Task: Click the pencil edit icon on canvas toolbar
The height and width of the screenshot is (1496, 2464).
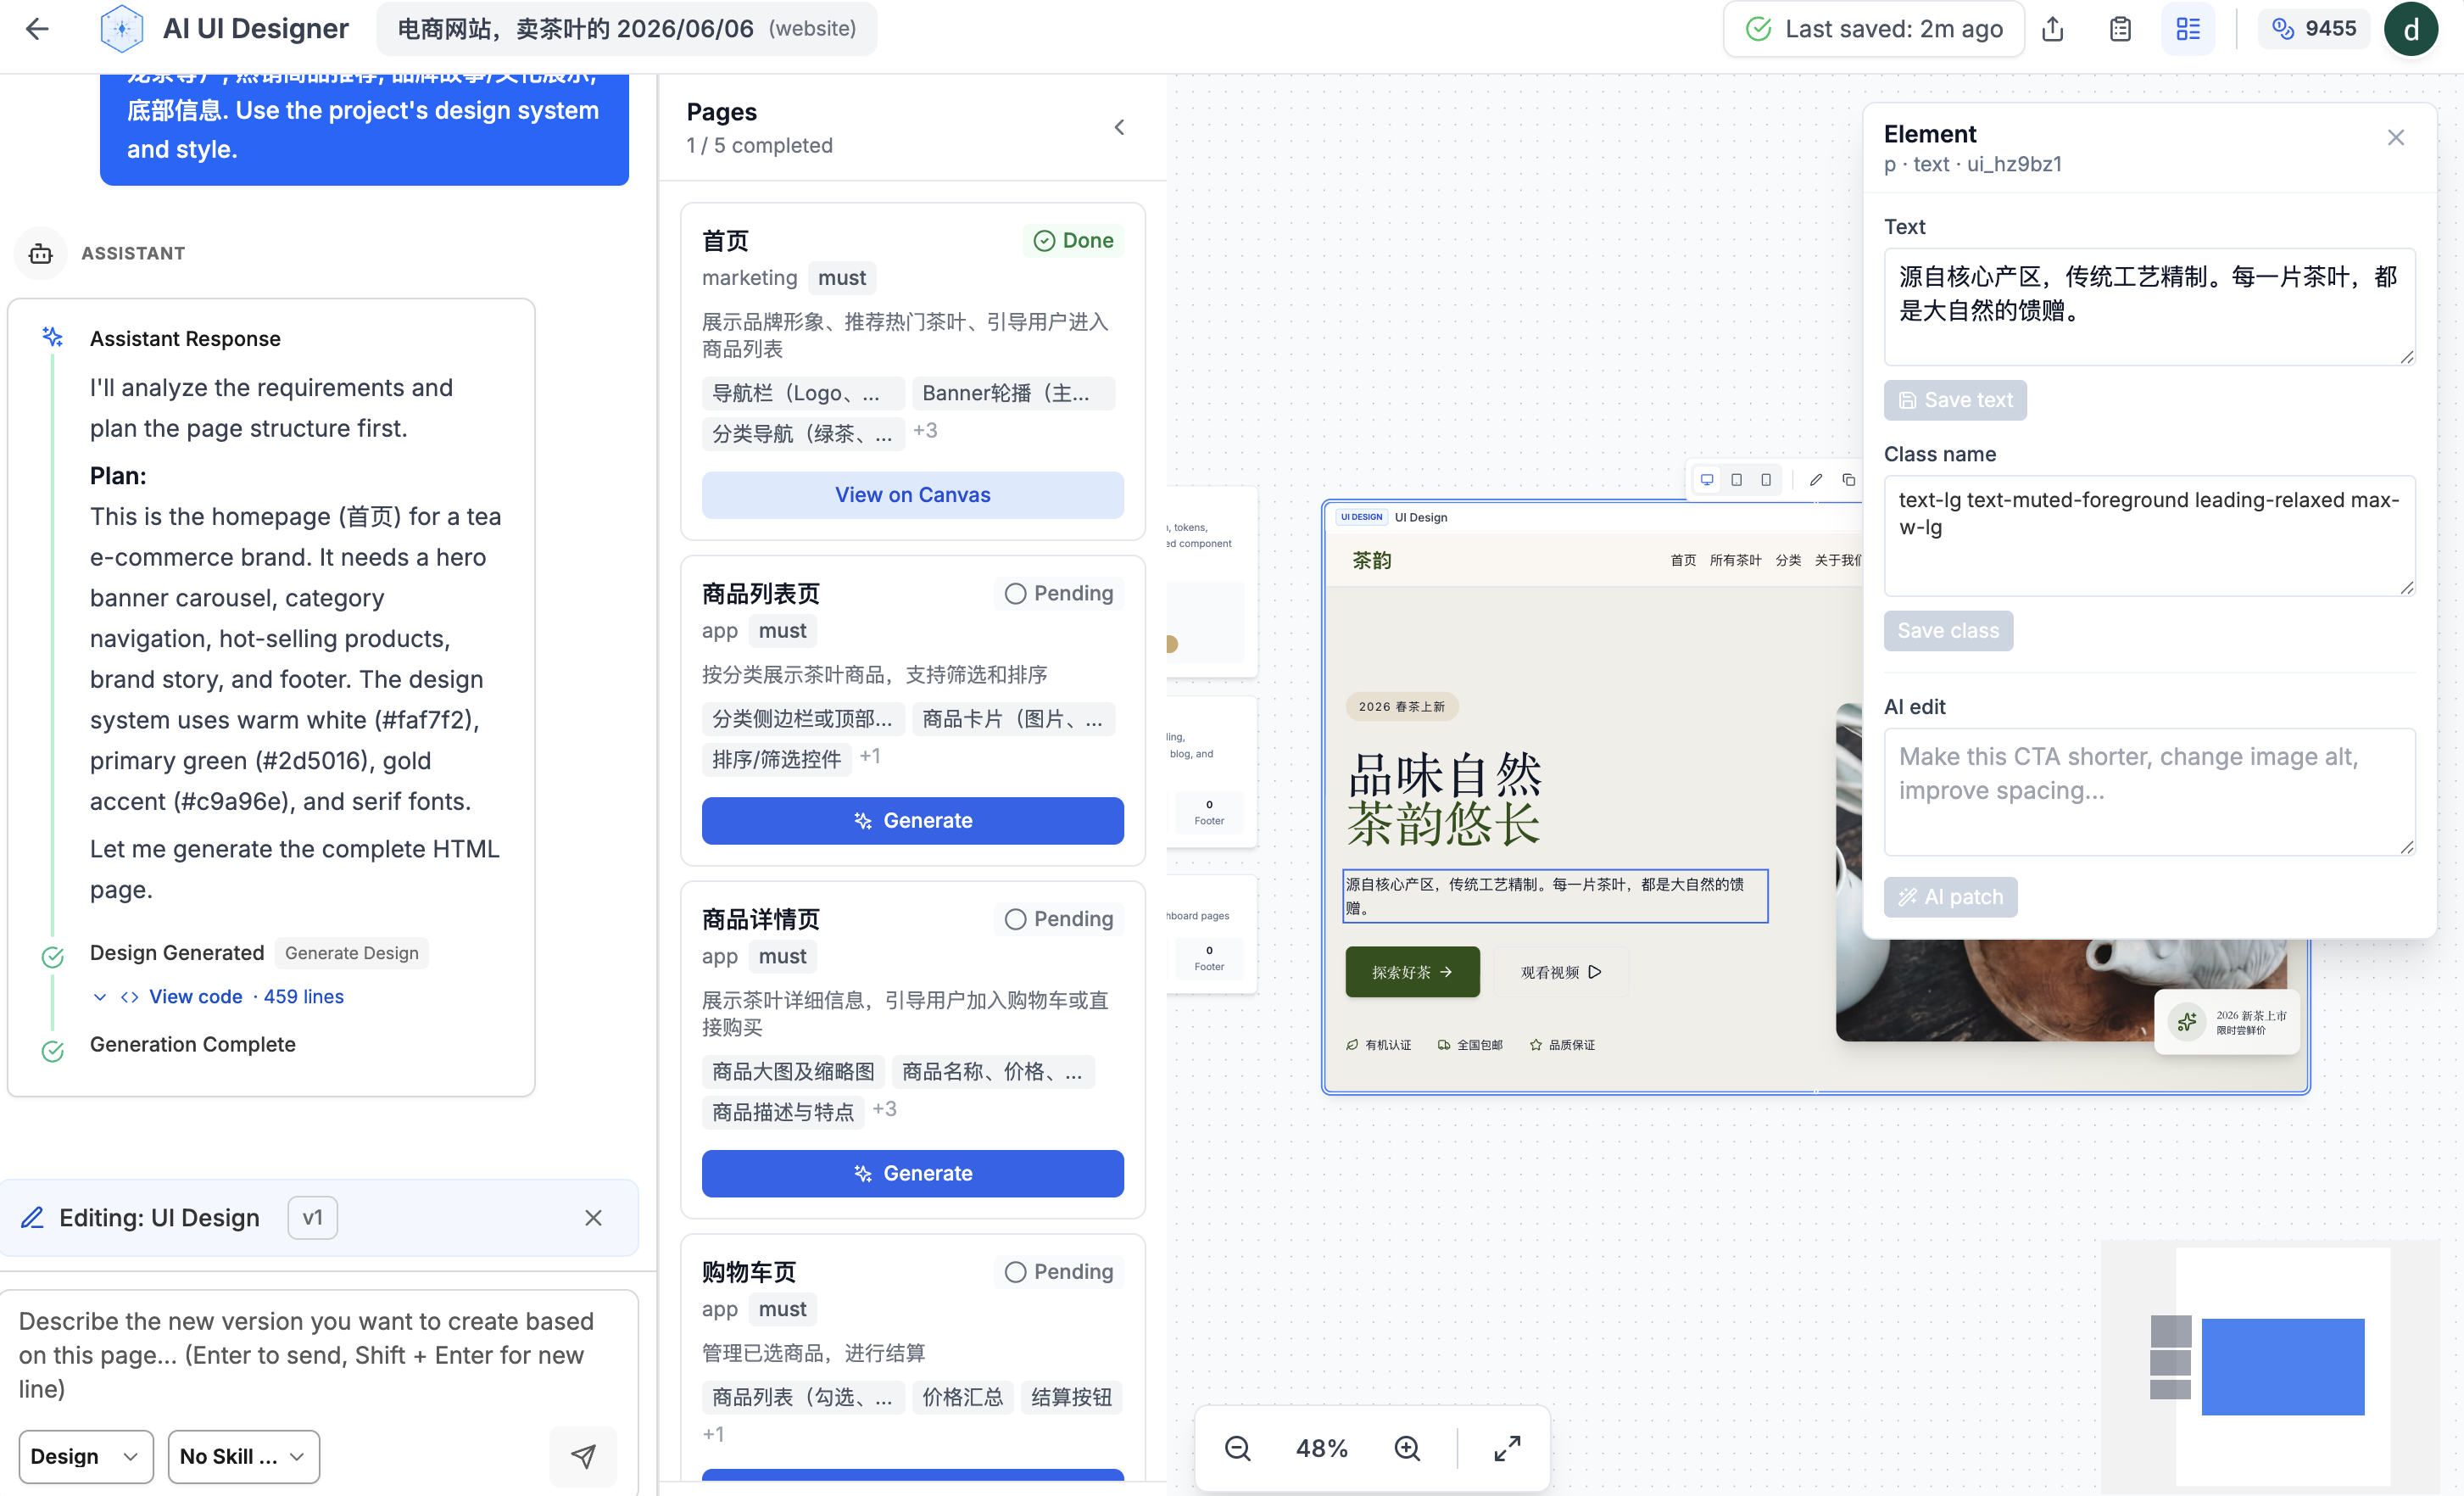Action: point(1816,480)
